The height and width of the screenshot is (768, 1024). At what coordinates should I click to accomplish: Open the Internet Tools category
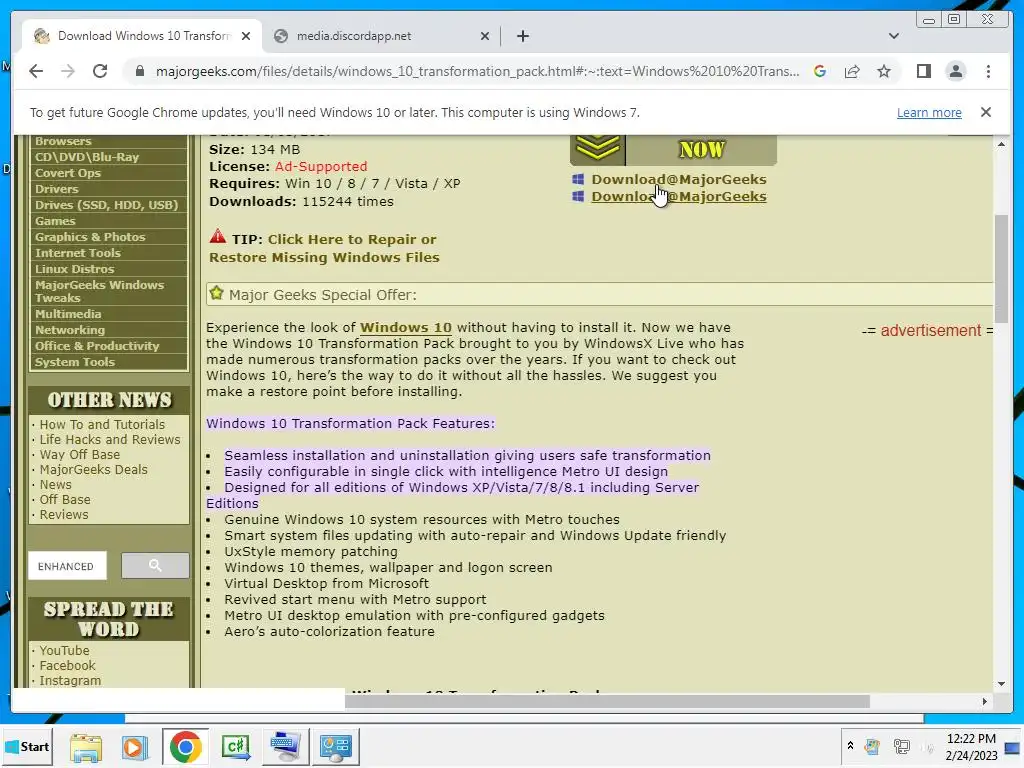tap(78, 253)
